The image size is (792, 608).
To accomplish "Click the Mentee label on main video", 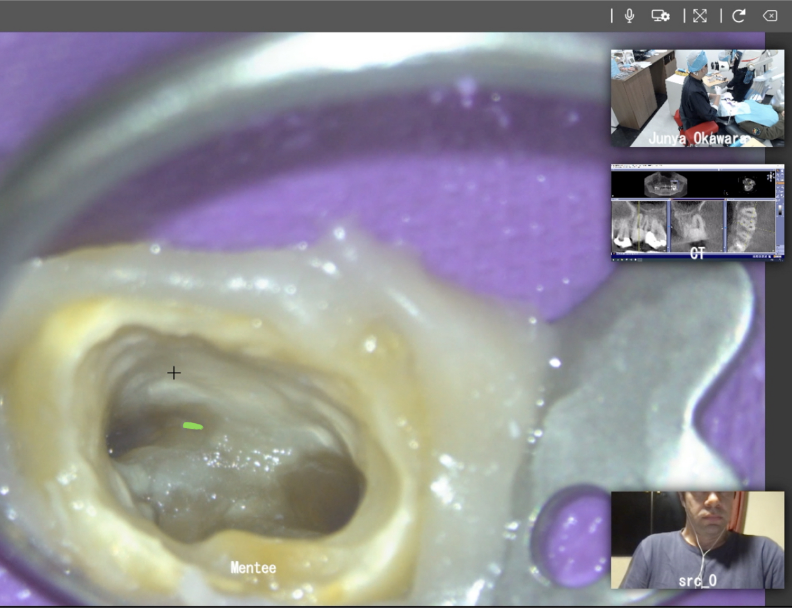I will 253,568.
